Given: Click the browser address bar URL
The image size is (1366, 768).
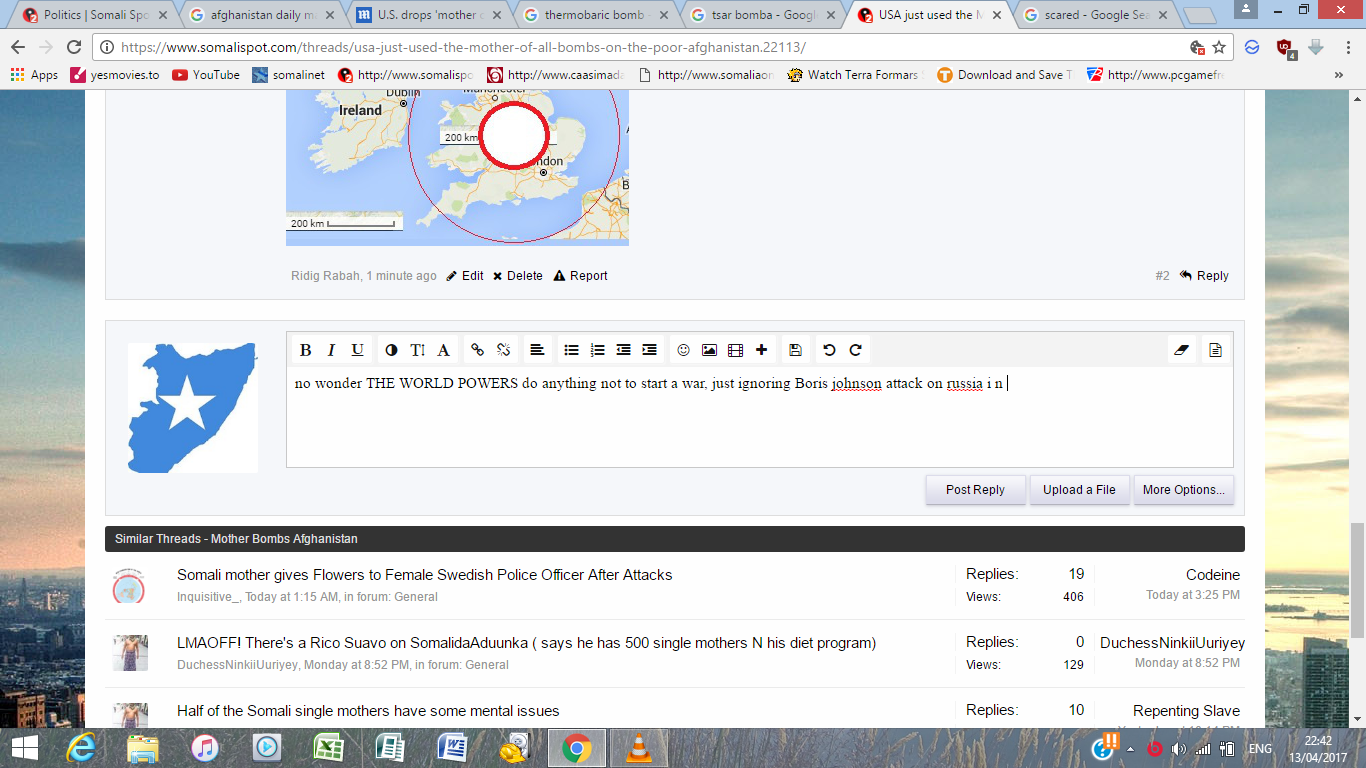Looking at the screenshot, I should tap(463, 47).
